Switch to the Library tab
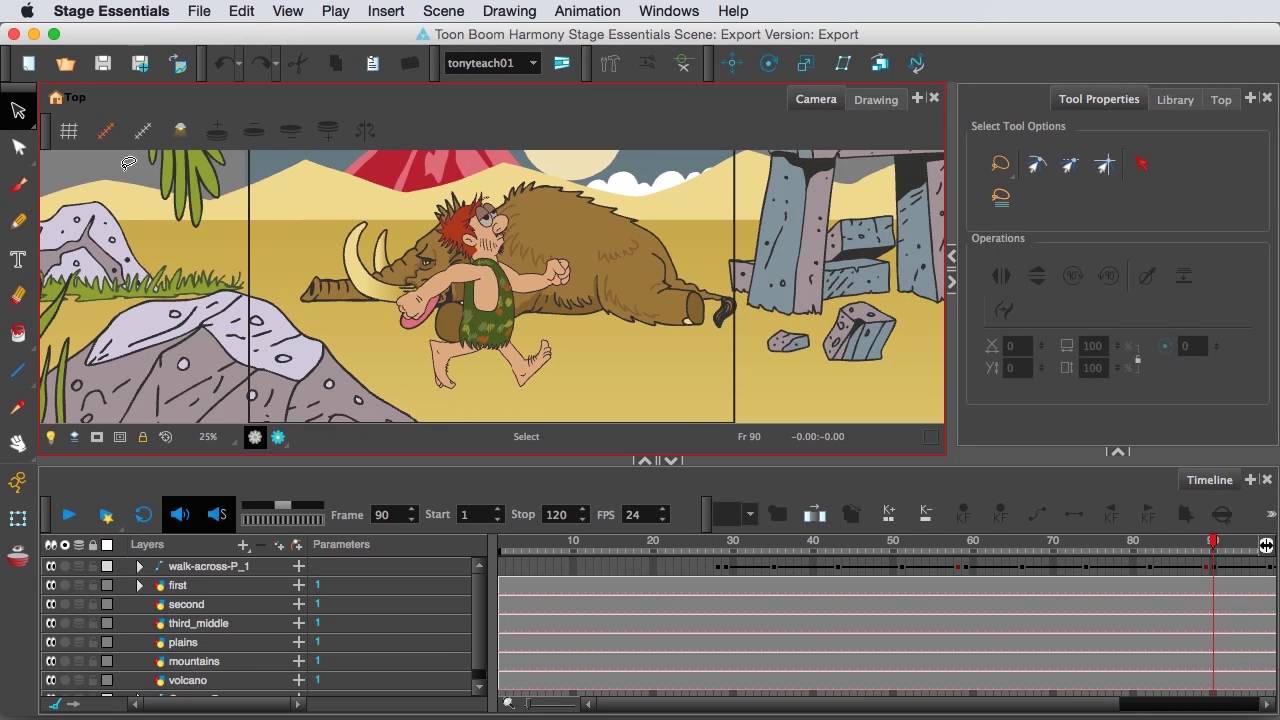Viewport: 1280px width, 720px height. 1175,99
